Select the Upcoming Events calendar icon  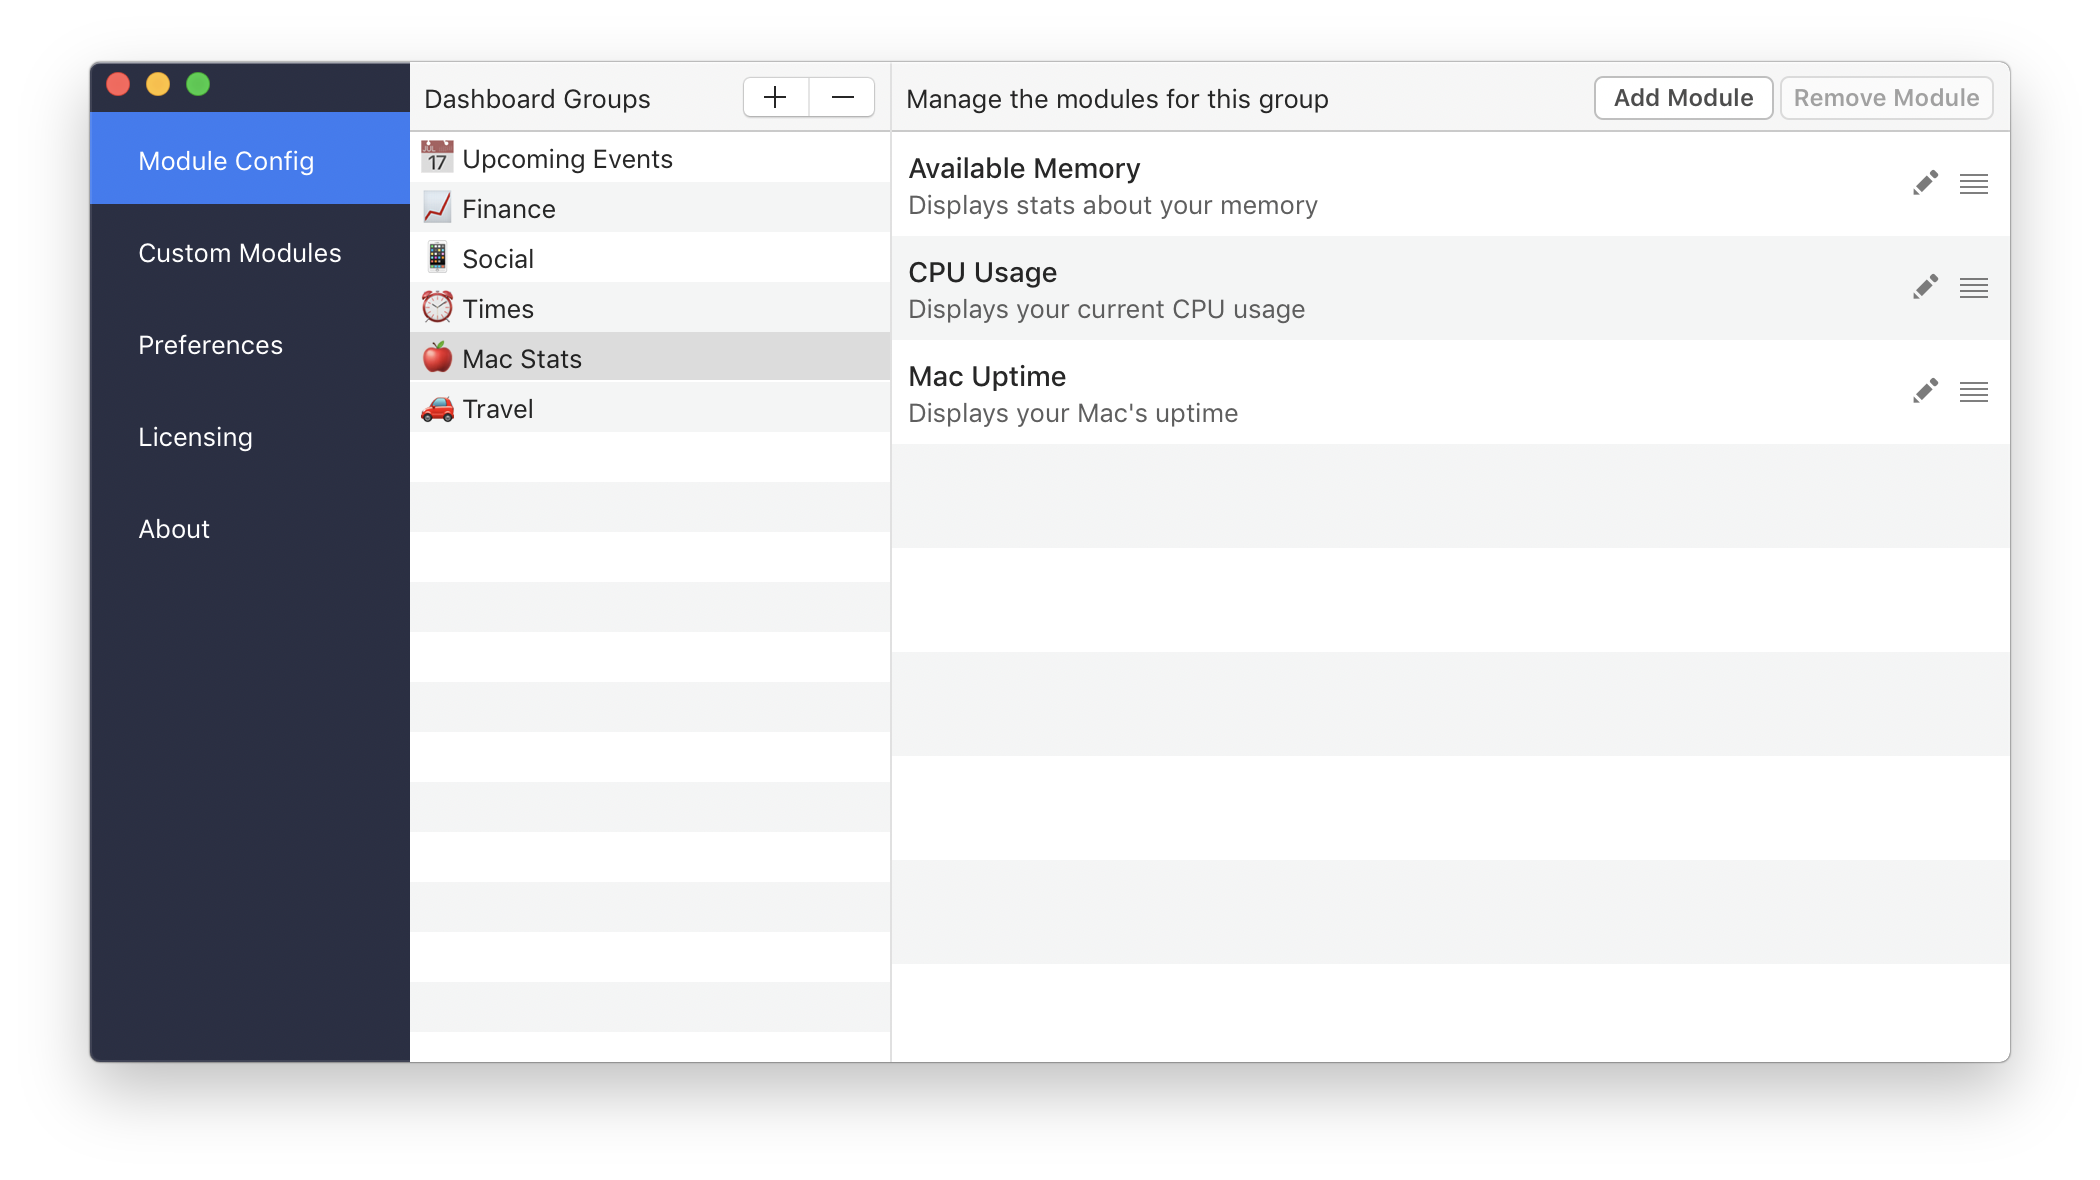(x=436, y=159)
